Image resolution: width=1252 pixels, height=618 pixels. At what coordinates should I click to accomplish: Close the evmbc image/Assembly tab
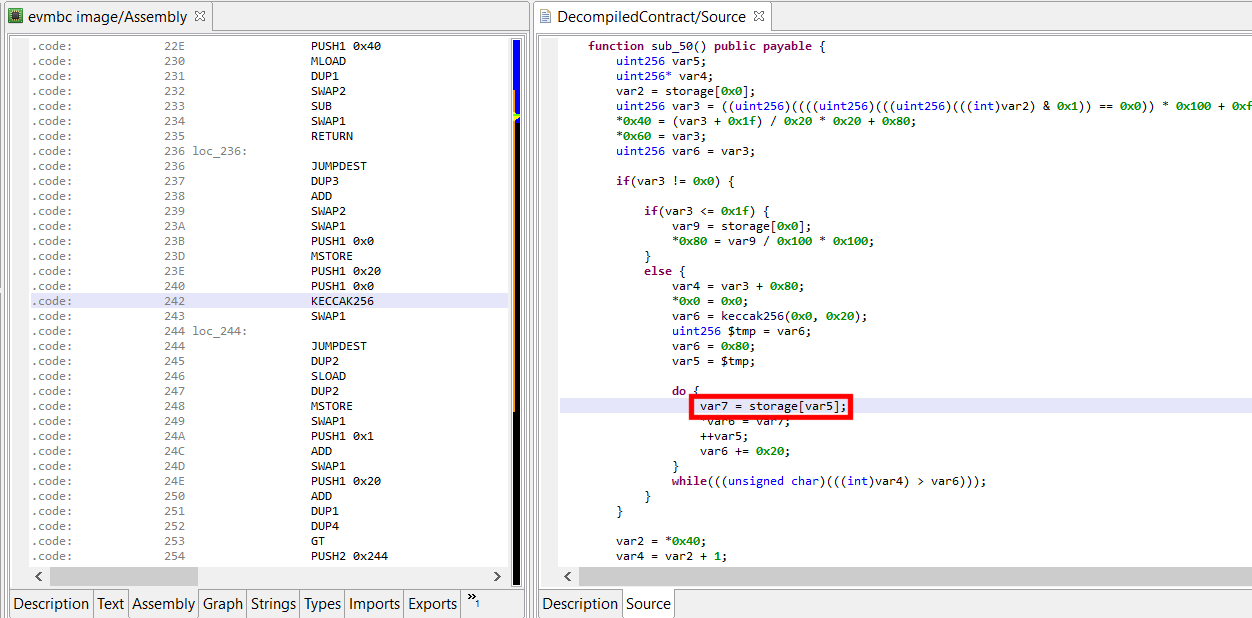199,16
